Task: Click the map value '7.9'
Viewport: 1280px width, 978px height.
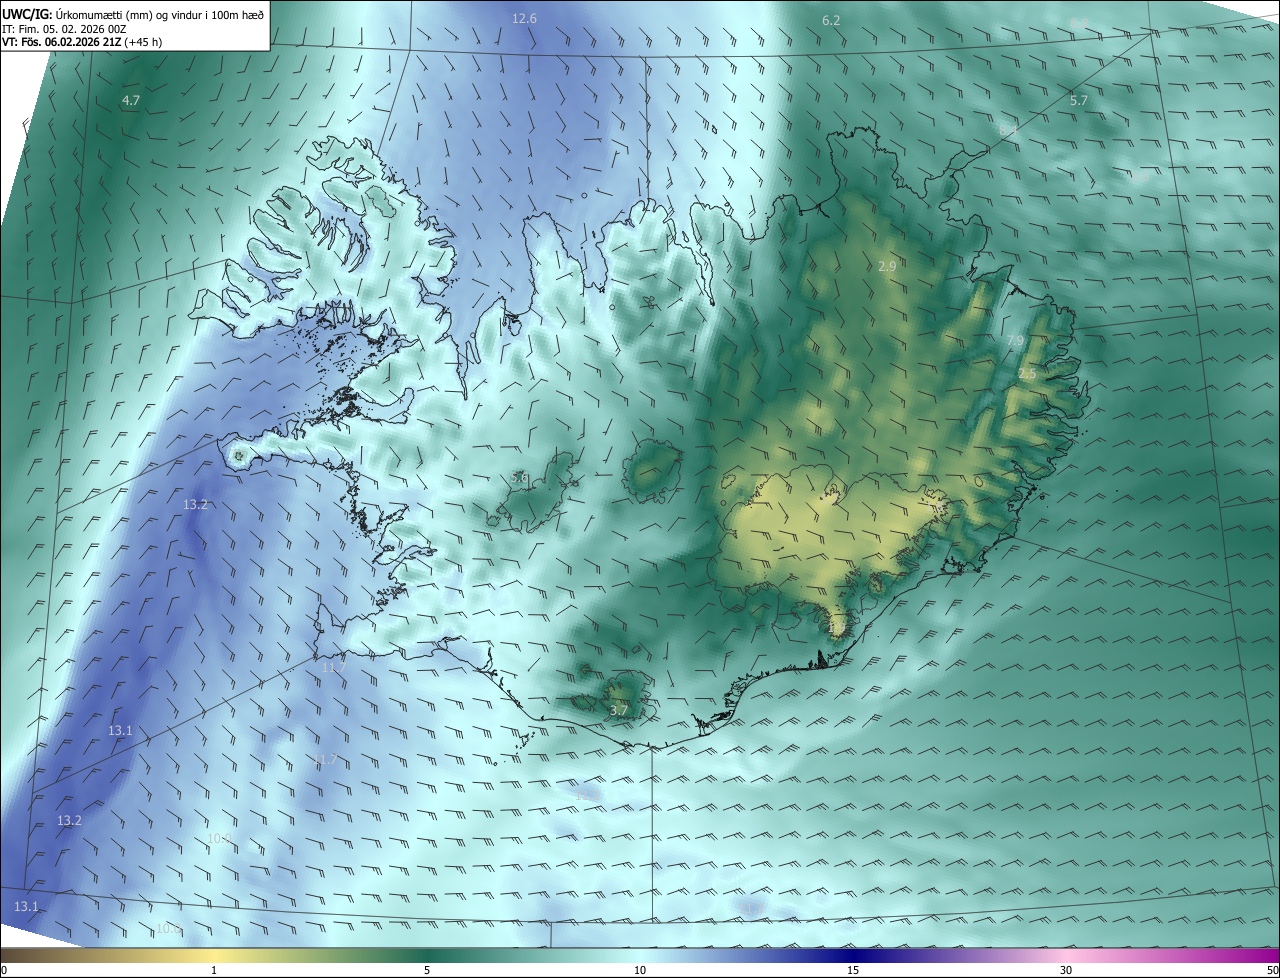Action: pos(1015,342)
